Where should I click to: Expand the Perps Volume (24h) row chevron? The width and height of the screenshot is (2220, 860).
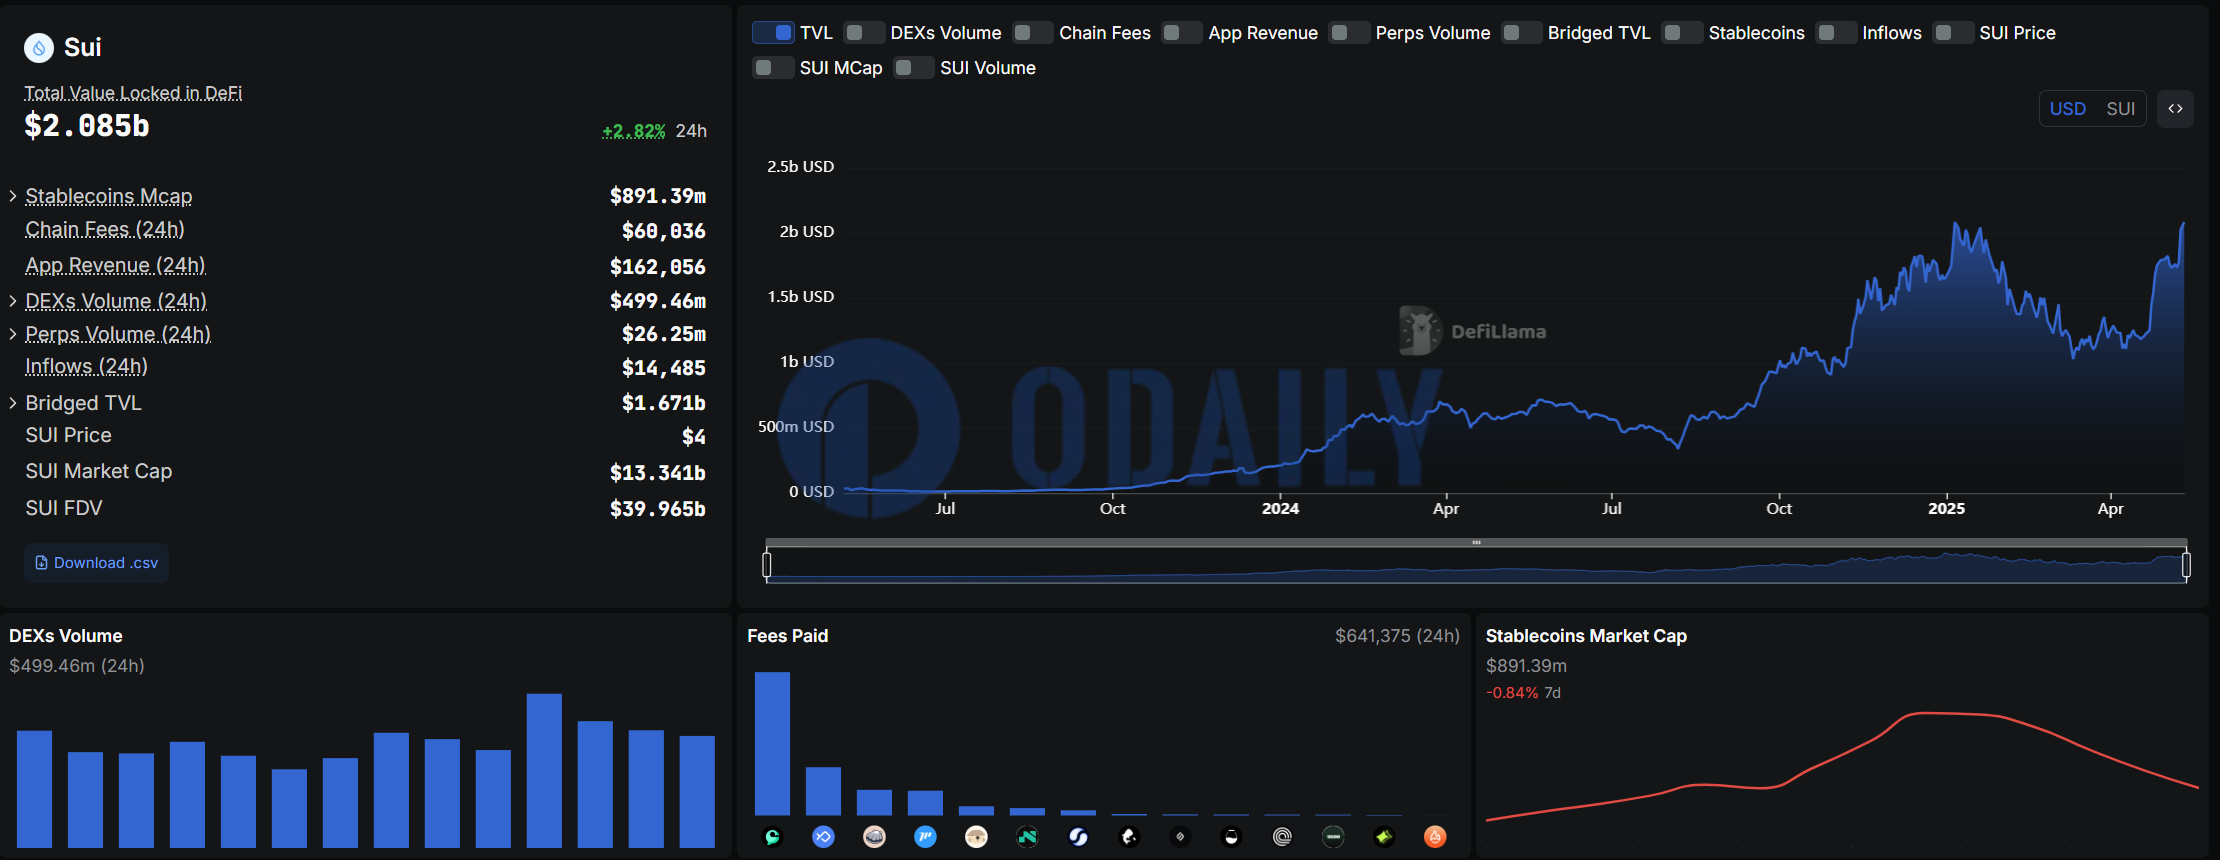pos(13,334)
